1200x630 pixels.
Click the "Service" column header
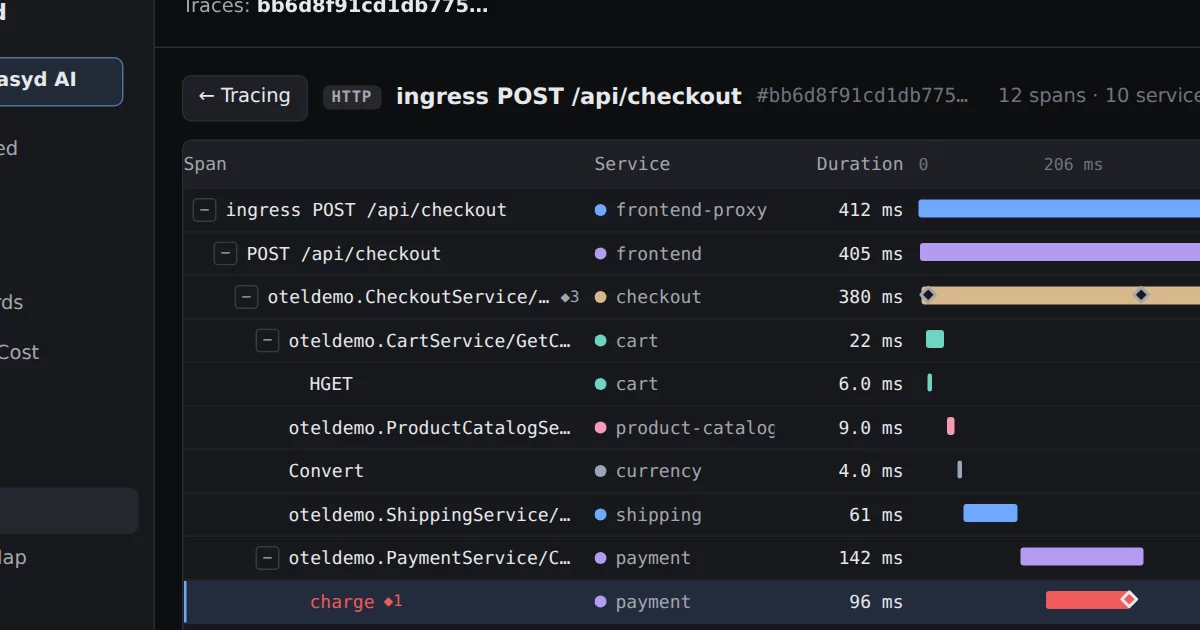(632, 164)
